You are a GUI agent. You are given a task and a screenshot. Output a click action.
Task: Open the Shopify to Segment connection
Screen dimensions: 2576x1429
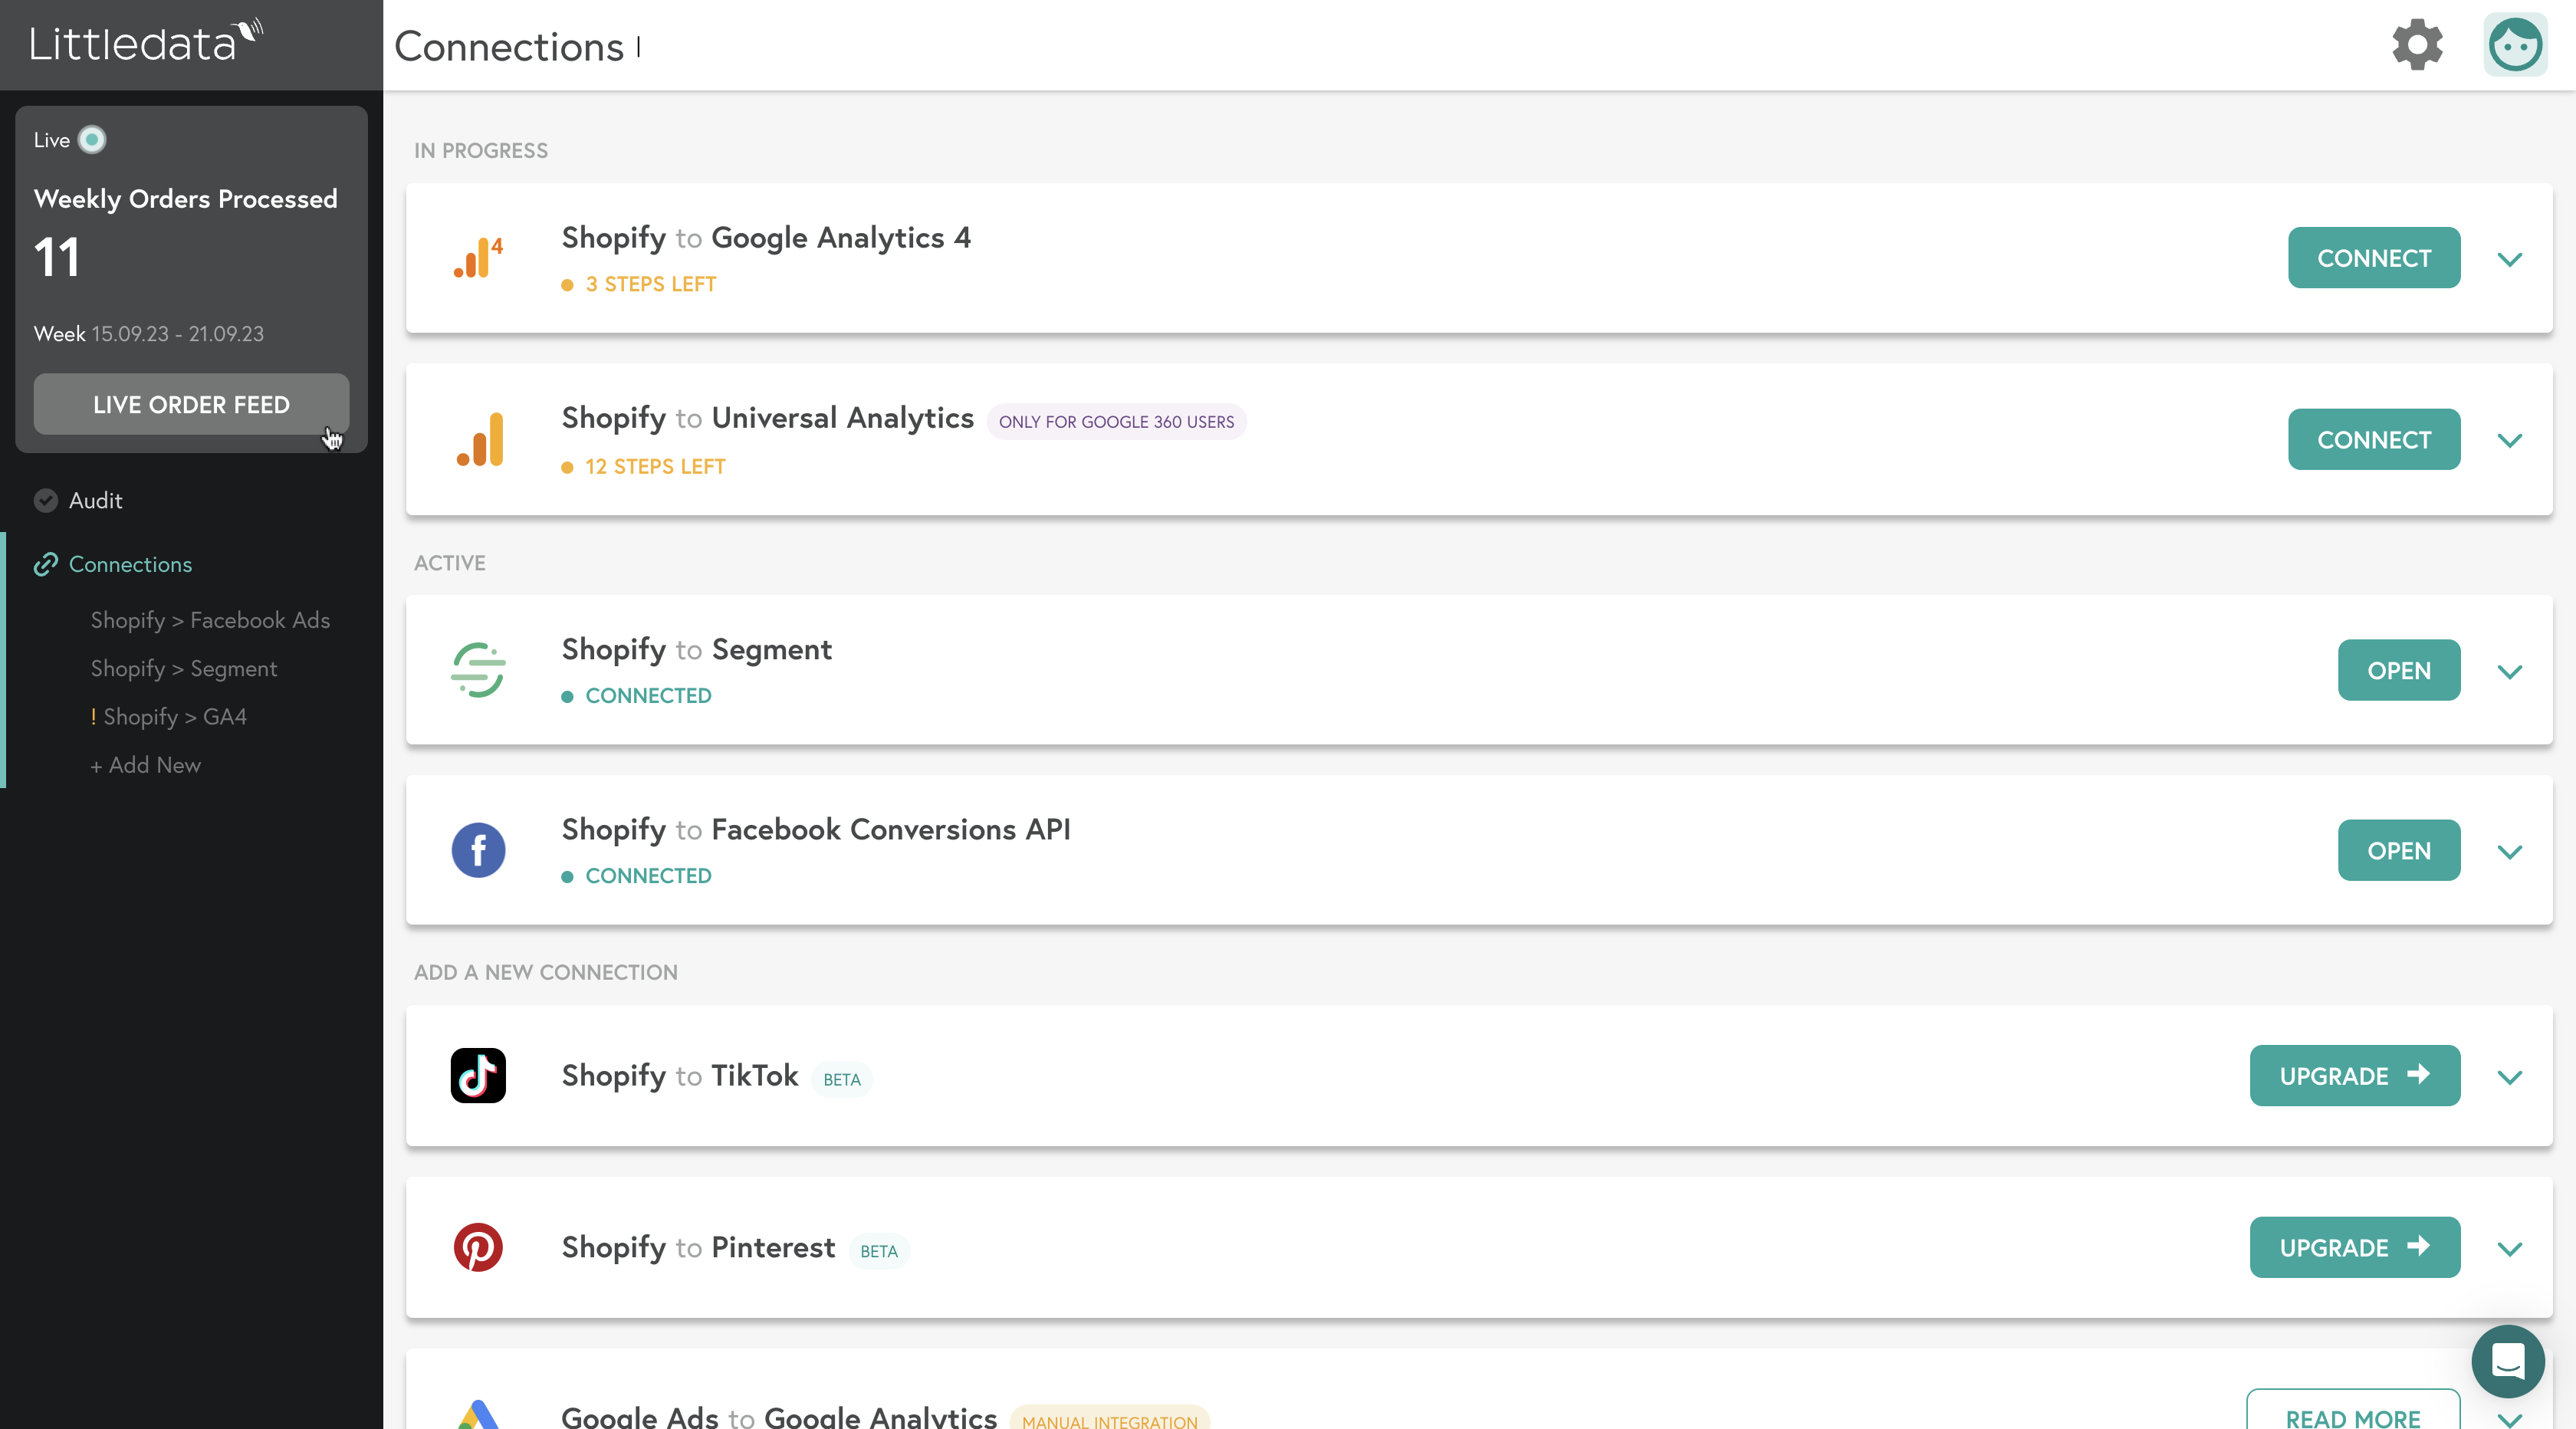click(x=2399, y=670)
